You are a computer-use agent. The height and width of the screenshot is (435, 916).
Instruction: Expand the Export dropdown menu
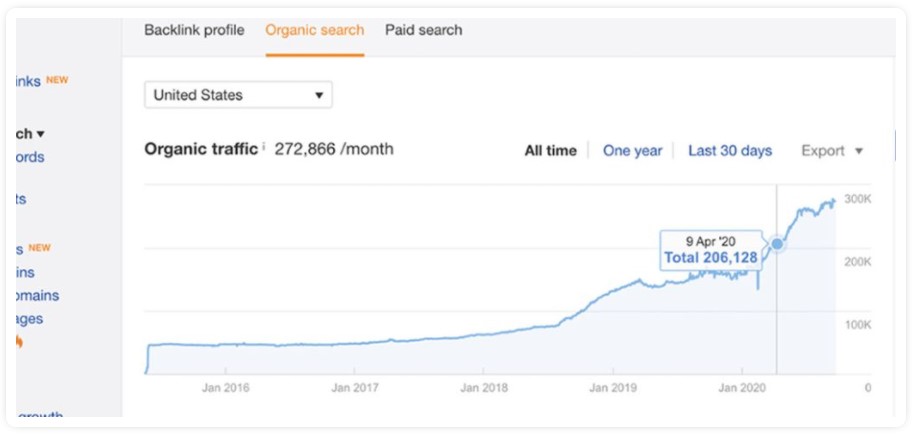pos(832,150)
